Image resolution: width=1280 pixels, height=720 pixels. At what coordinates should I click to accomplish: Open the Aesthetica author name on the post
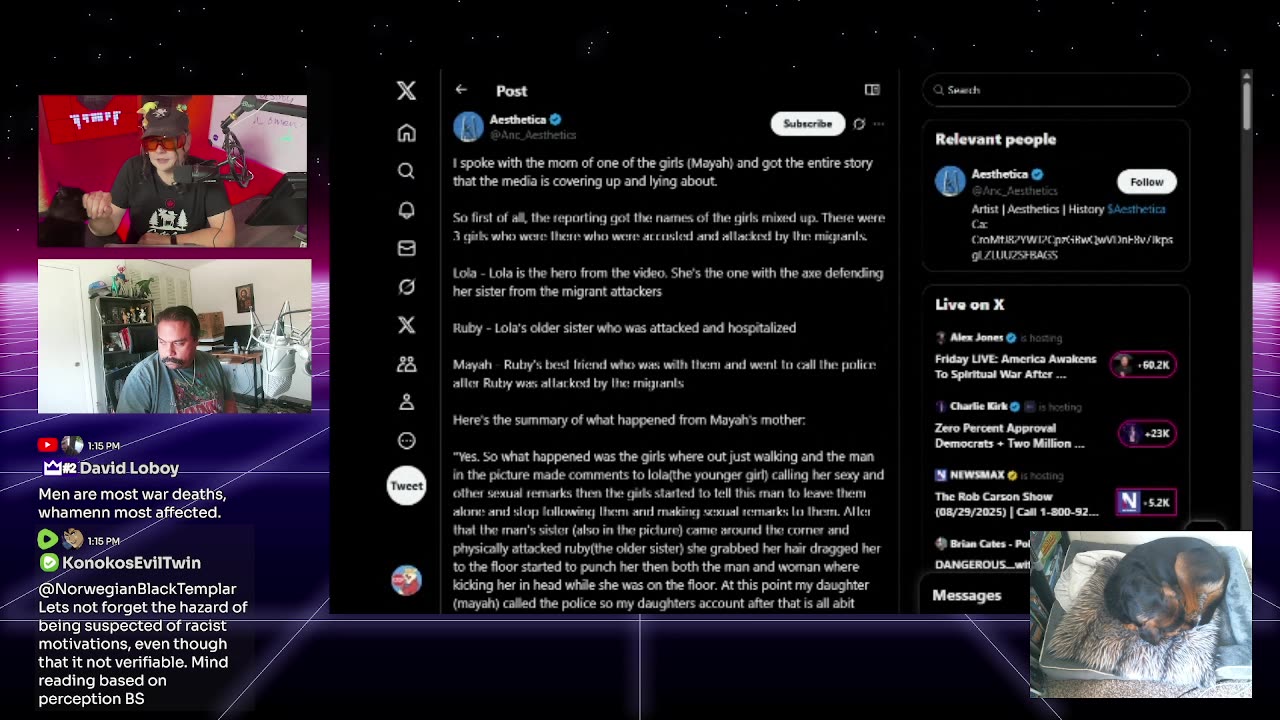pyautogui.click(x=518, y=119)
